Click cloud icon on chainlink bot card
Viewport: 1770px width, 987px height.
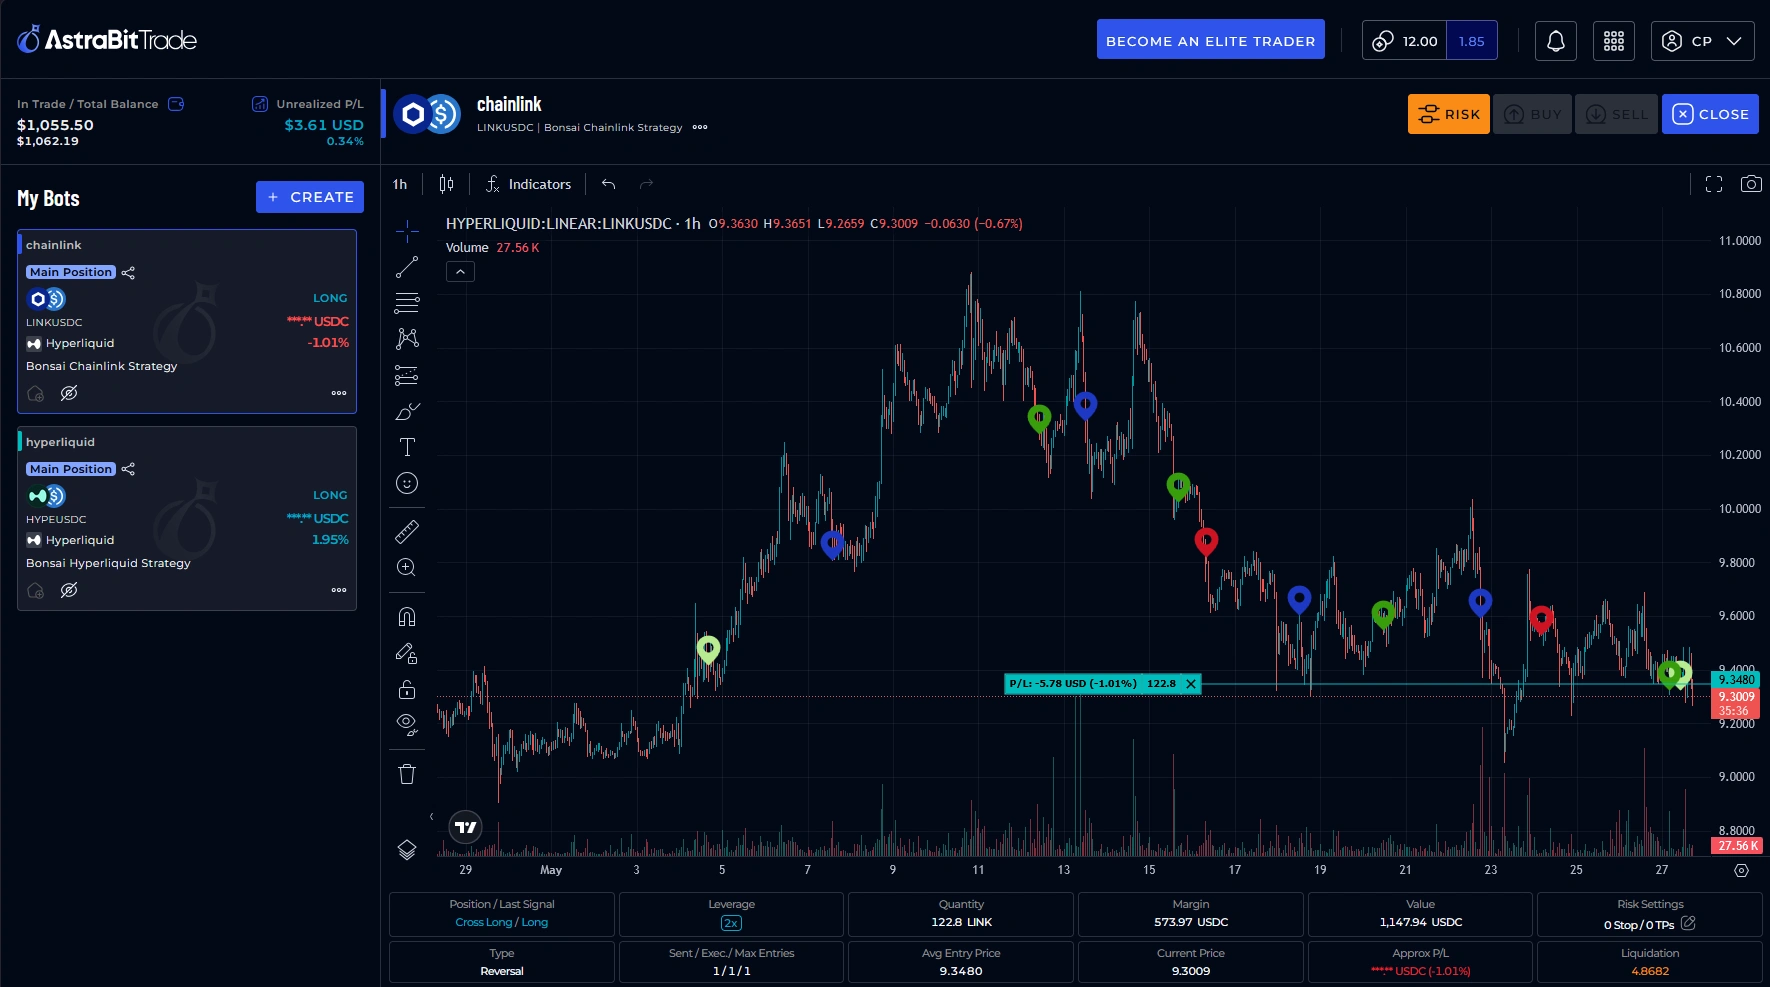point(36,393)
